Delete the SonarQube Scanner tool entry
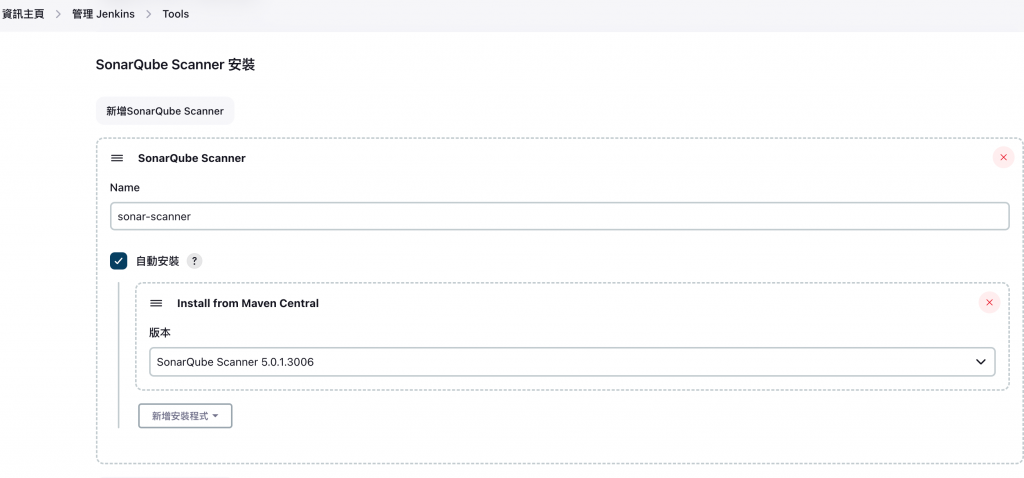Image resolution: width=1024 pixels, height=478 pixels. click(1003, 158)
